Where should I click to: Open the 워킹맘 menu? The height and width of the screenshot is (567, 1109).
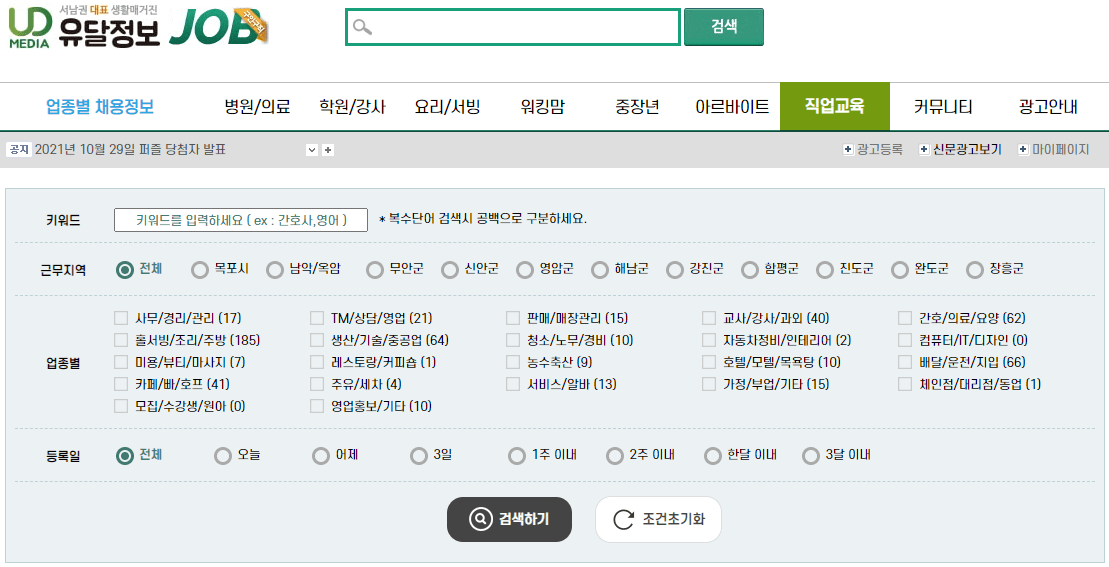tap(542, 107)
